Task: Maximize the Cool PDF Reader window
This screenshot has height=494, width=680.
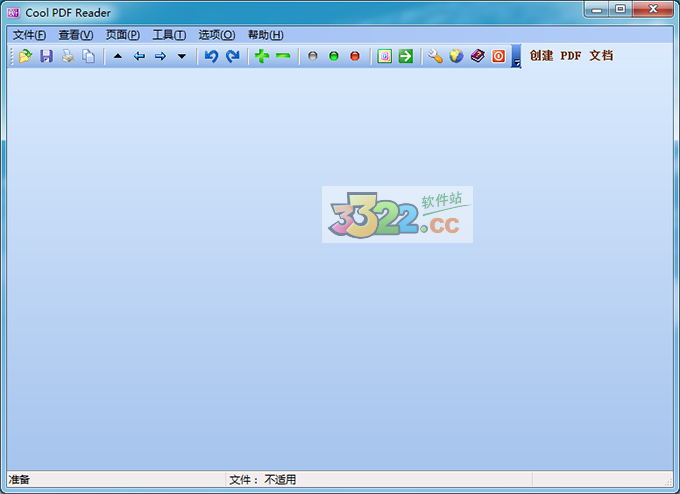Action: click(x=621, y=9)
